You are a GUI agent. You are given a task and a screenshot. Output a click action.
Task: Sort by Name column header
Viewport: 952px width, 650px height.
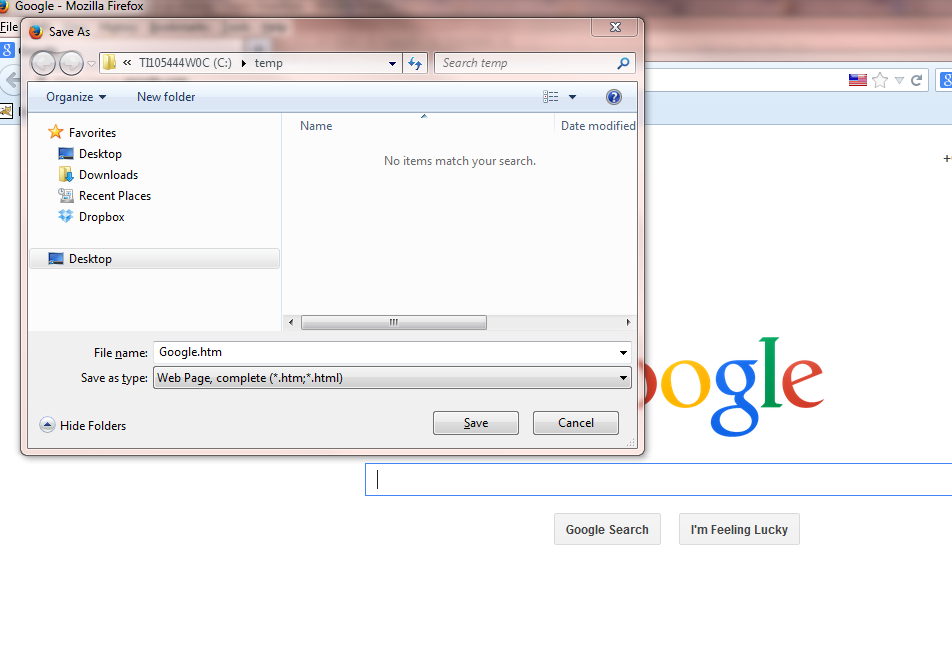pyautogui.click(x=316, y=126)
